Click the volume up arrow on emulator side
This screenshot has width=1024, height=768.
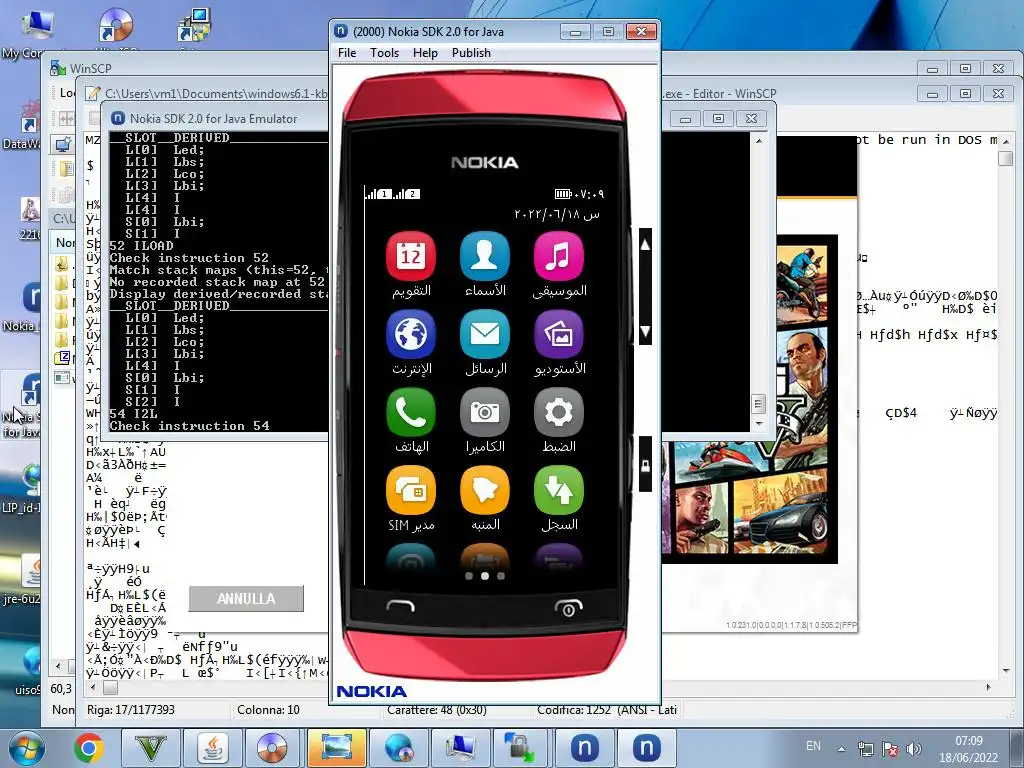pos(645,245)
